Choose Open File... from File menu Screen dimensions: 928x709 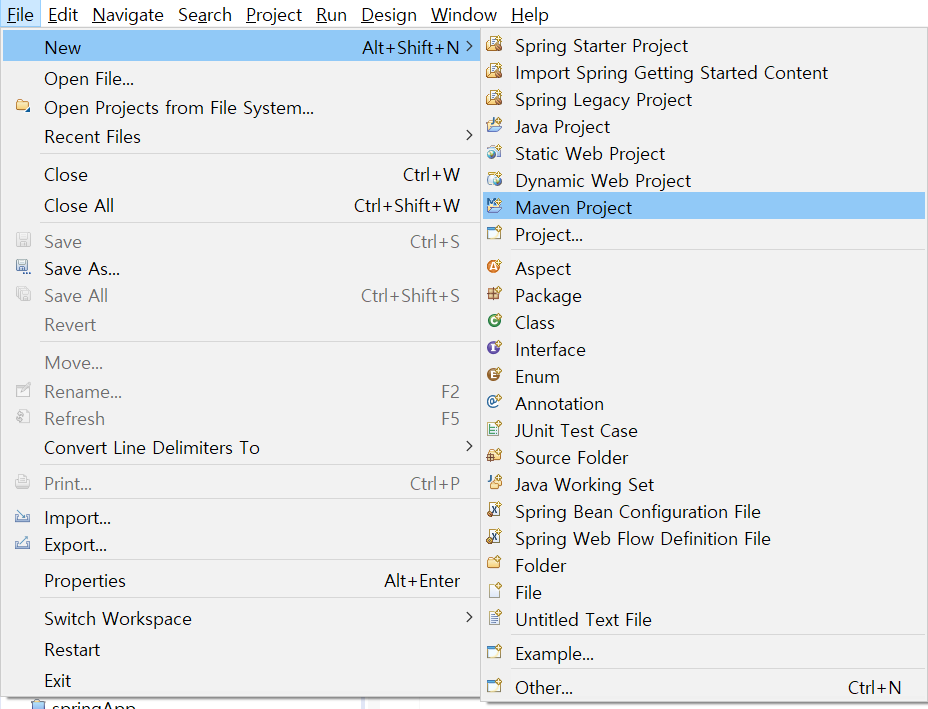pos(241,78)
